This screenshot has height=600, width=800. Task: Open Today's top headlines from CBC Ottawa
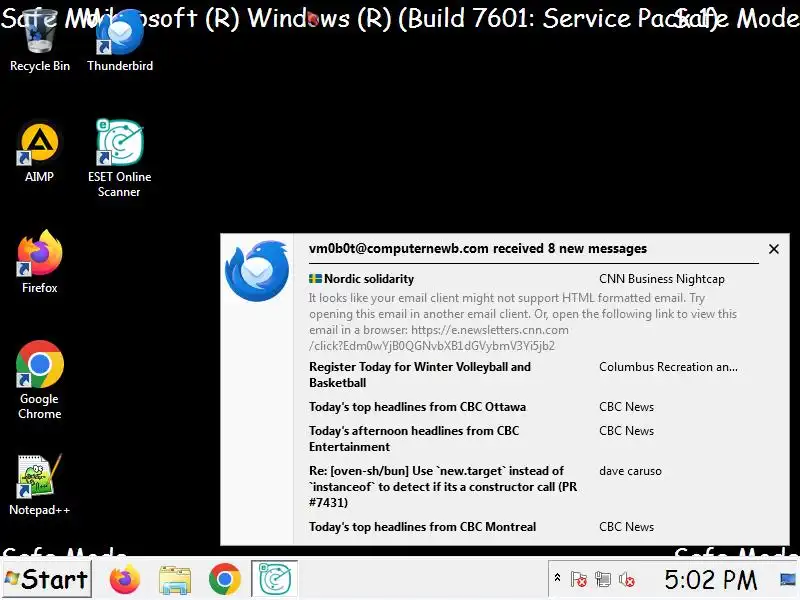point(417,407)
